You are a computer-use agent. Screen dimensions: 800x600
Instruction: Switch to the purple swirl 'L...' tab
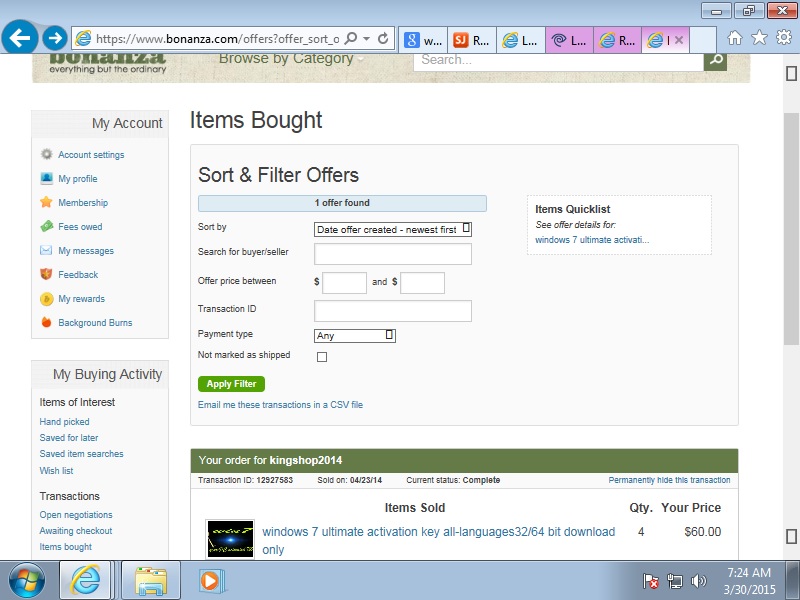(570, 40)
